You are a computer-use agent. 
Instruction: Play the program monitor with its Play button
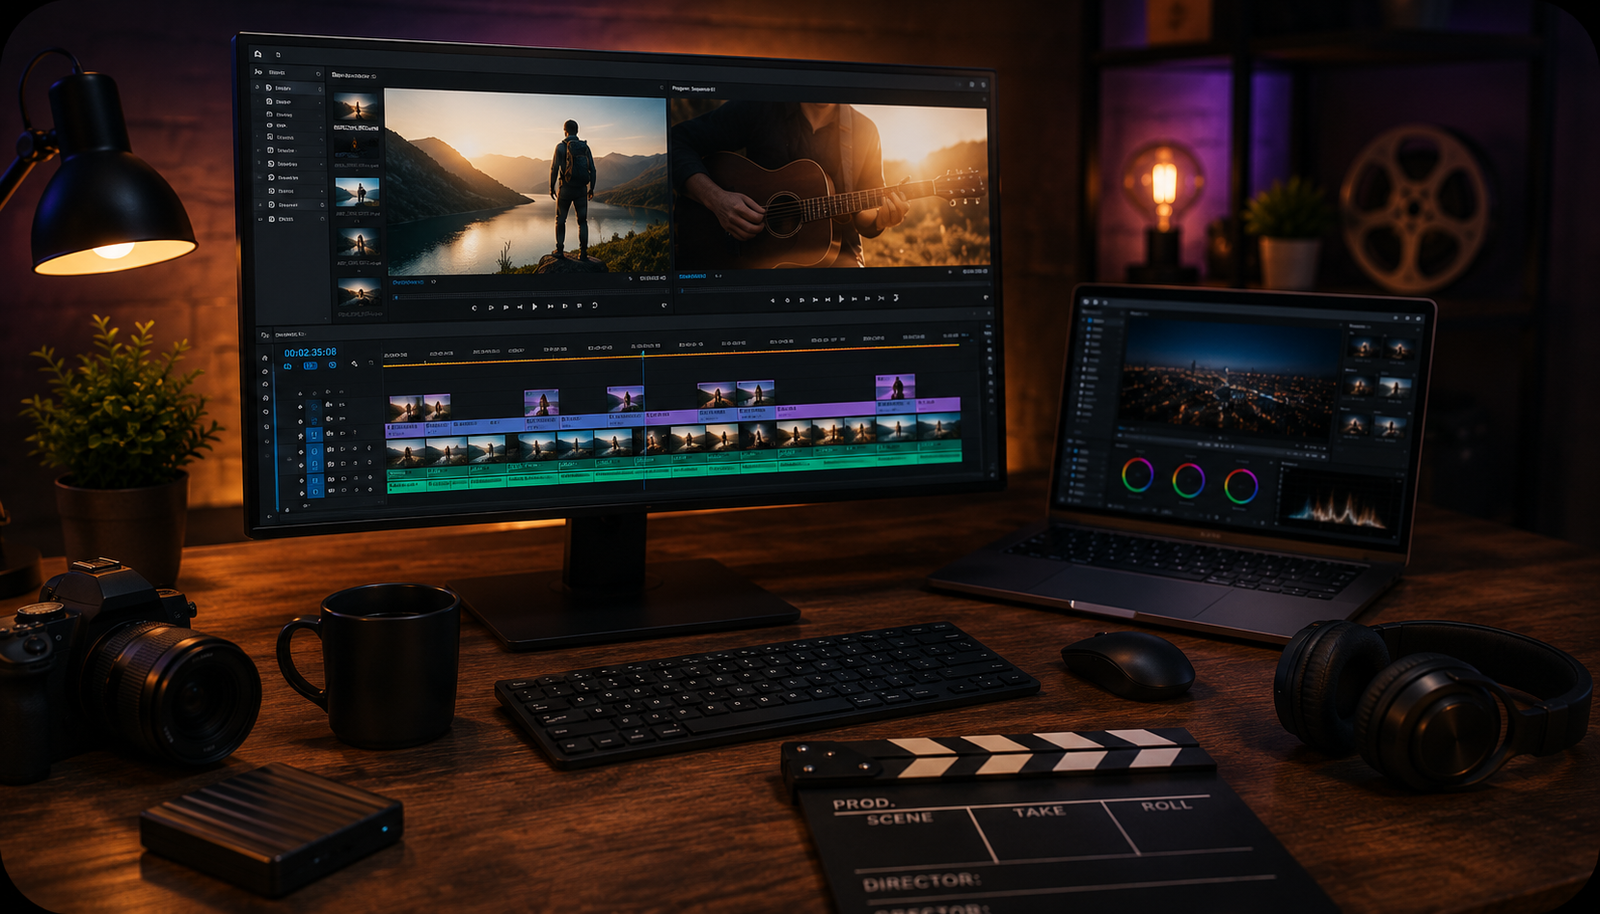coord(841,299)
